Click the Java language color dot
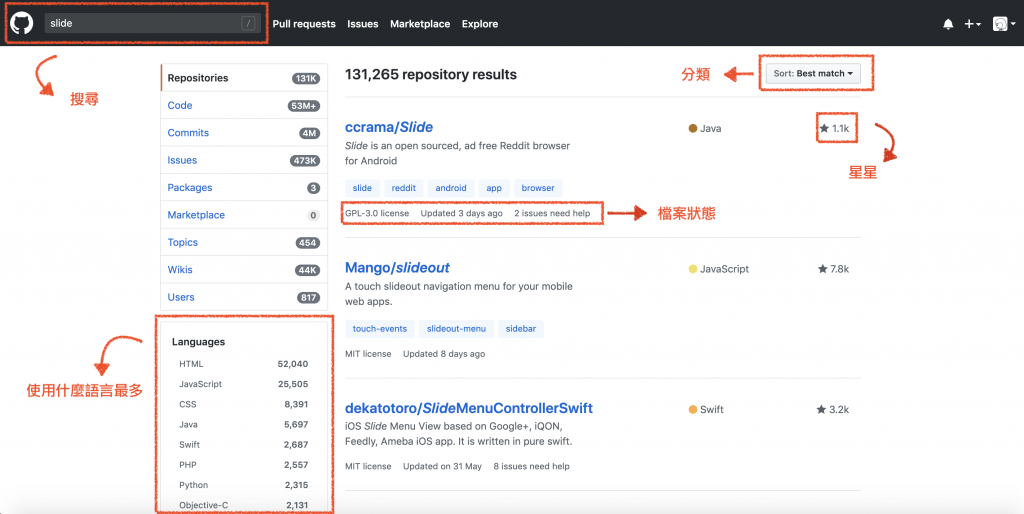Viewport: 1024px width, 514px height. [x=693, y=129]
